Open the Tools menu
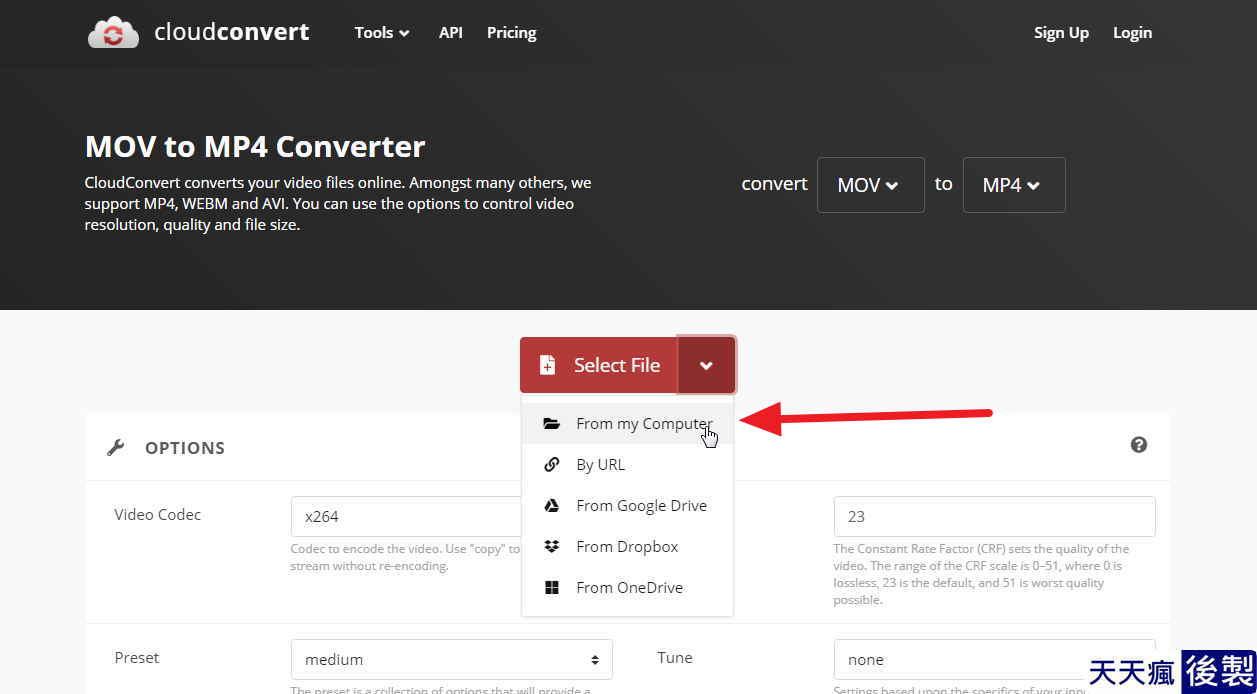The width and height of the screenshot is (1257, 694). 382,33
